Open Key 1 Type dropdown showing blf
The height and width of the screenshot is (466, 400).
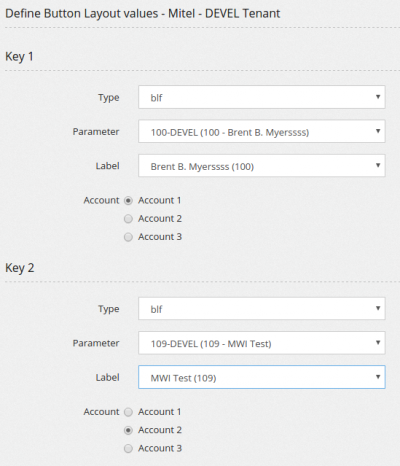pos(262,97)
